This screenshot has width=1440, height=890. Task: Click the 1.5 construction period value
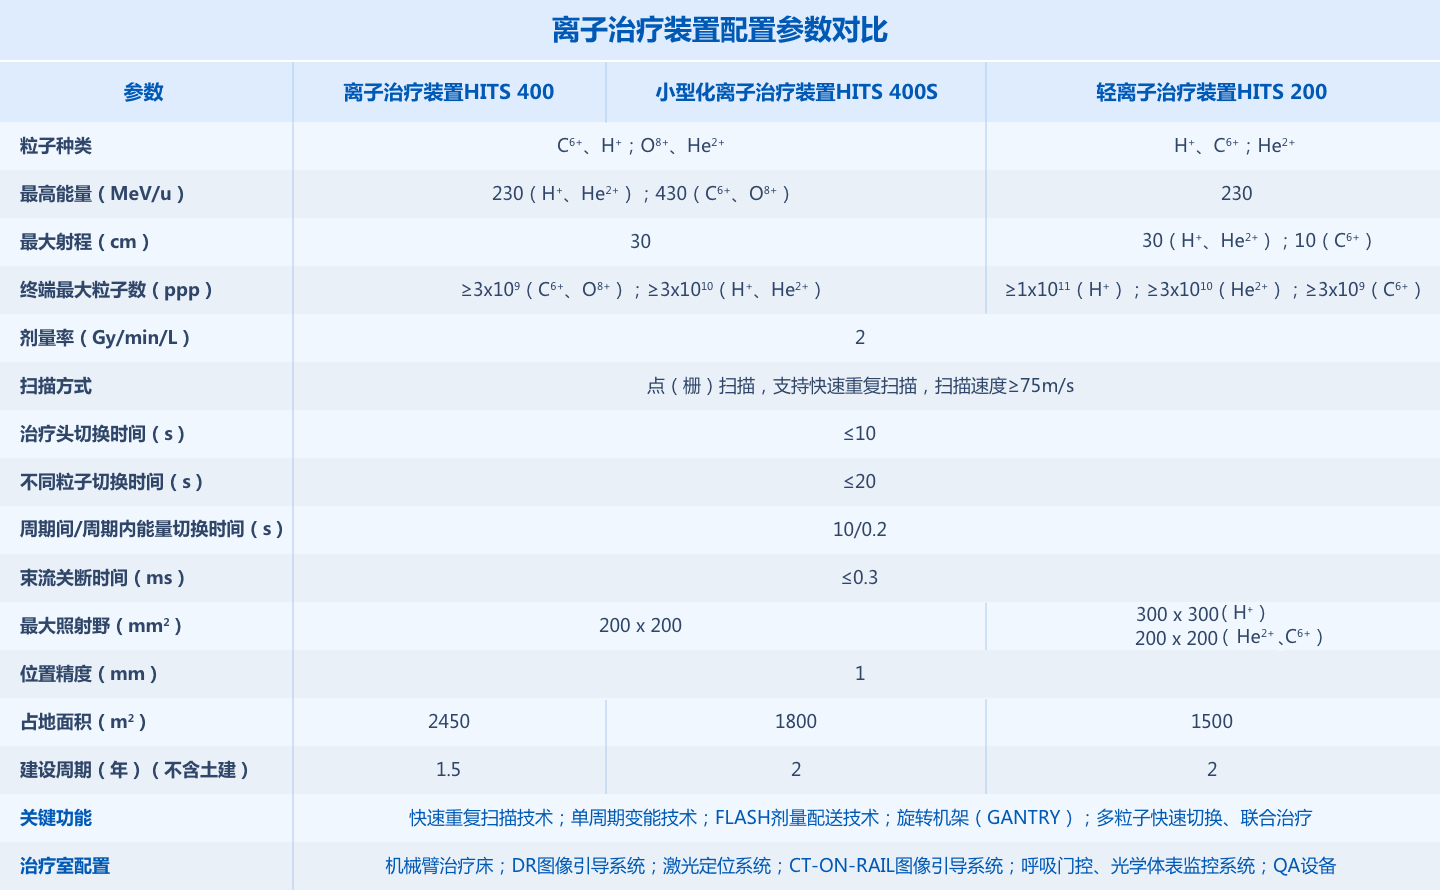point(448,770)
